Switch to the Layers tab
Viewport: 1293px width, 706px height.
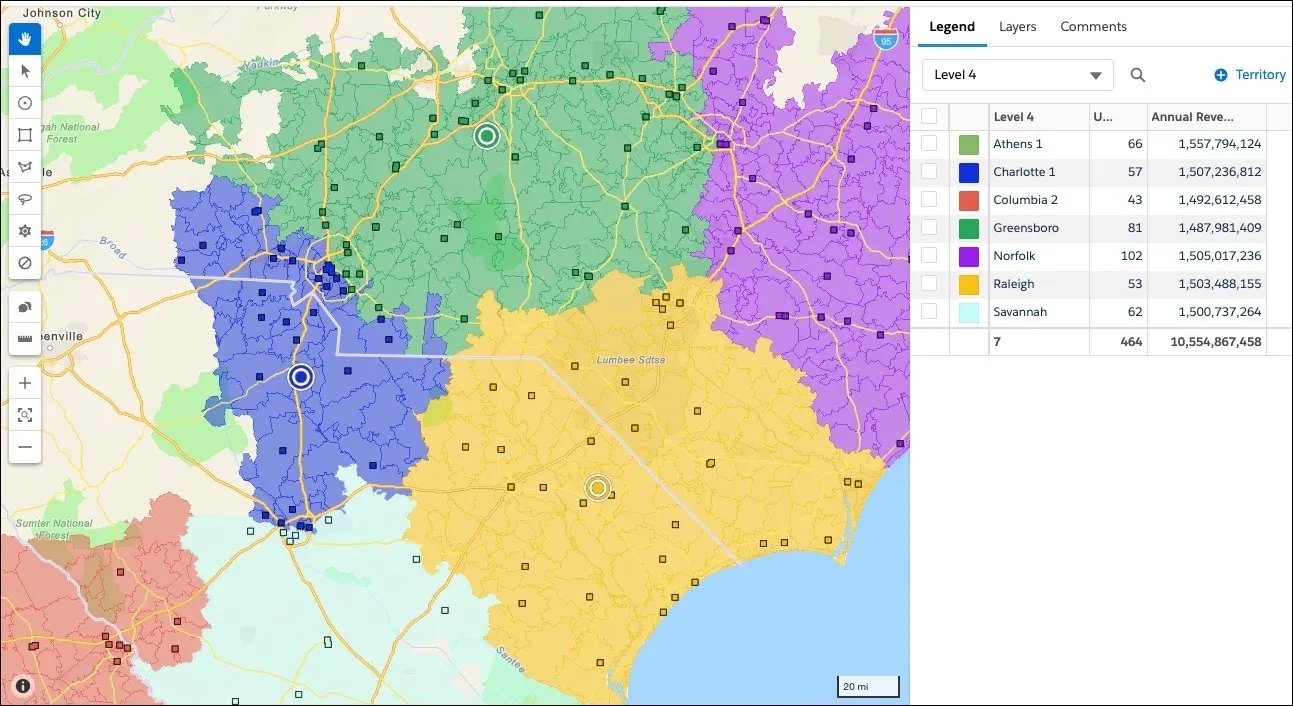coord(1017,27)
